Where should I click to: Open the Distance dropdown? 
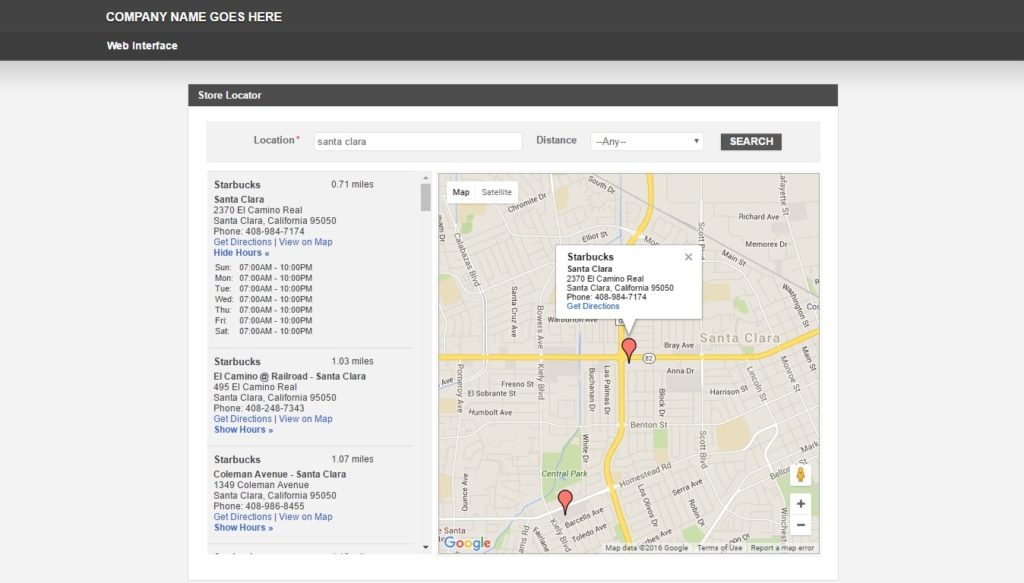coord(646,142)
